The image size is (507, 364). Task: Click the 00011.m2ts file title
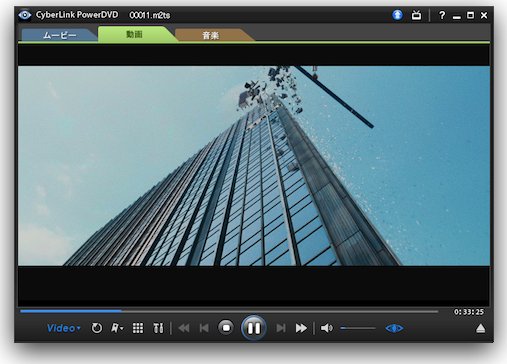tap(150, 15)
